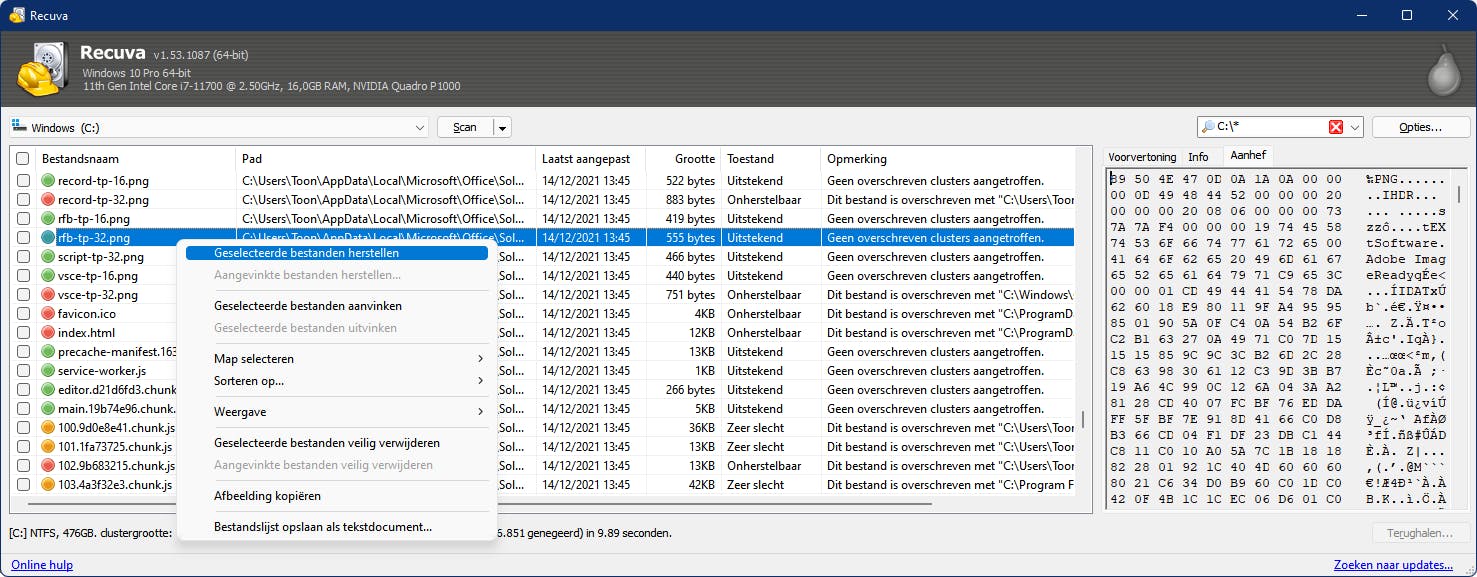Image resolution: width=1477 pixels, height=577 pixels.
Task: Sort by the Bestandsnaam column header
Action: pyautogui.click(x=135, y=159)
